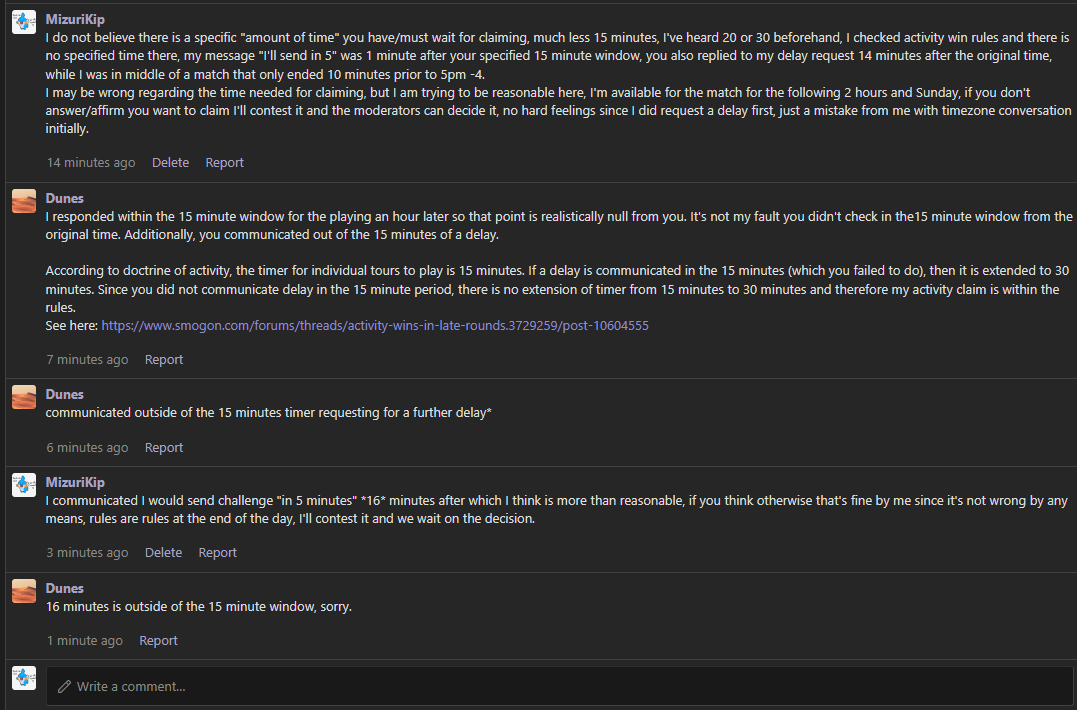Click Dunes' avatar on the 1 minute ago comment

[24, 591]
